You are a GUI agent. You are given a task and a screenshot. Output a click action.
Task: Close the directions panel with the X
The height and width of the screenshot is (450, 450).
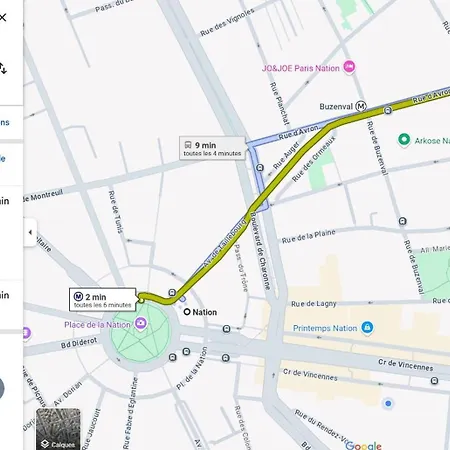click(x=3, y=17)
